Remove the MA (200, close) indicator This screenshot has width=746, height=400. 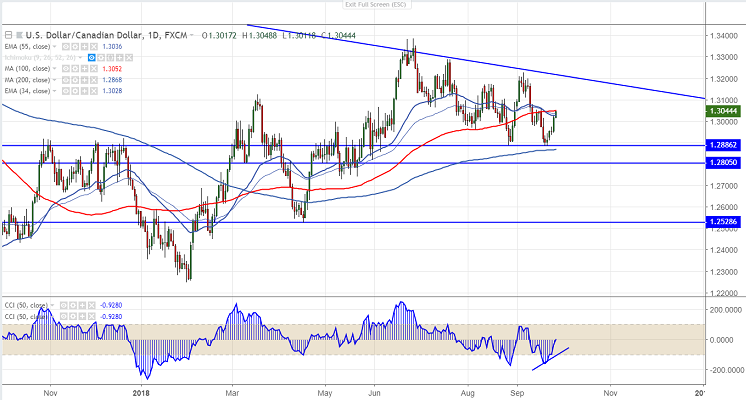[x=93, y=80]
